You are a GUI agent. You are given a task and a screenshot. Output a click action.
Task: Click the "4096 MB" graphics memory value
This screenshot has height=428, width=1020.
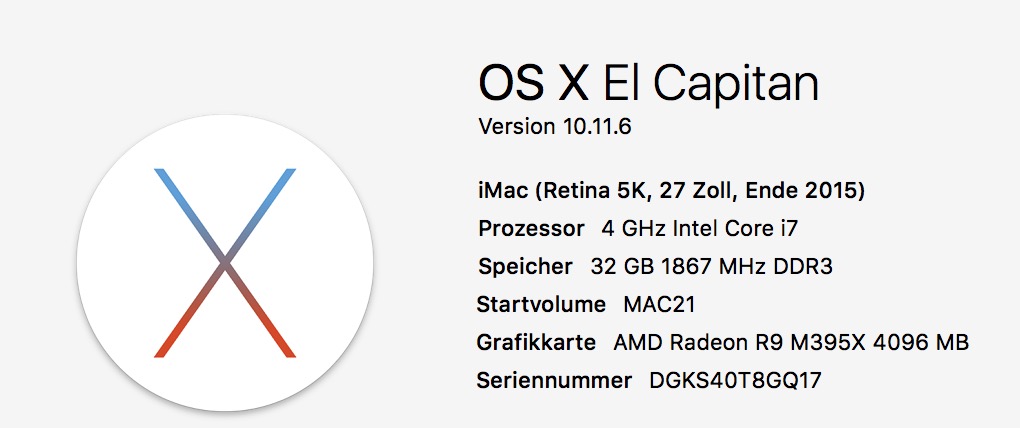[x=928, y=343]
